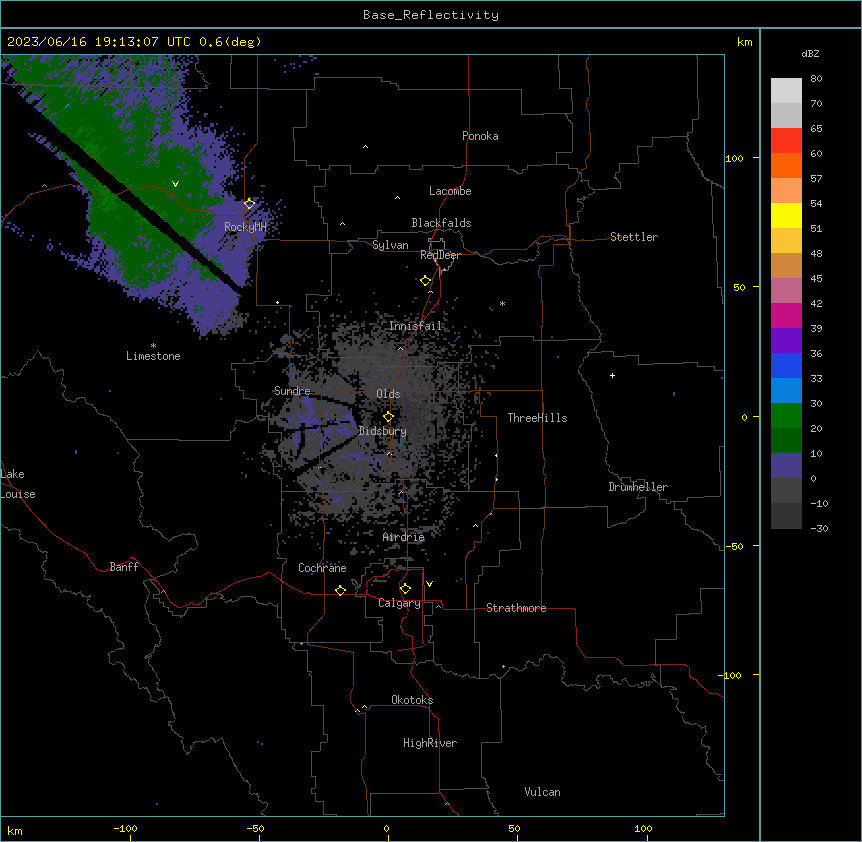Select the Banff label
This screenshot has height=842, width=862.
(x=124, y=567)
